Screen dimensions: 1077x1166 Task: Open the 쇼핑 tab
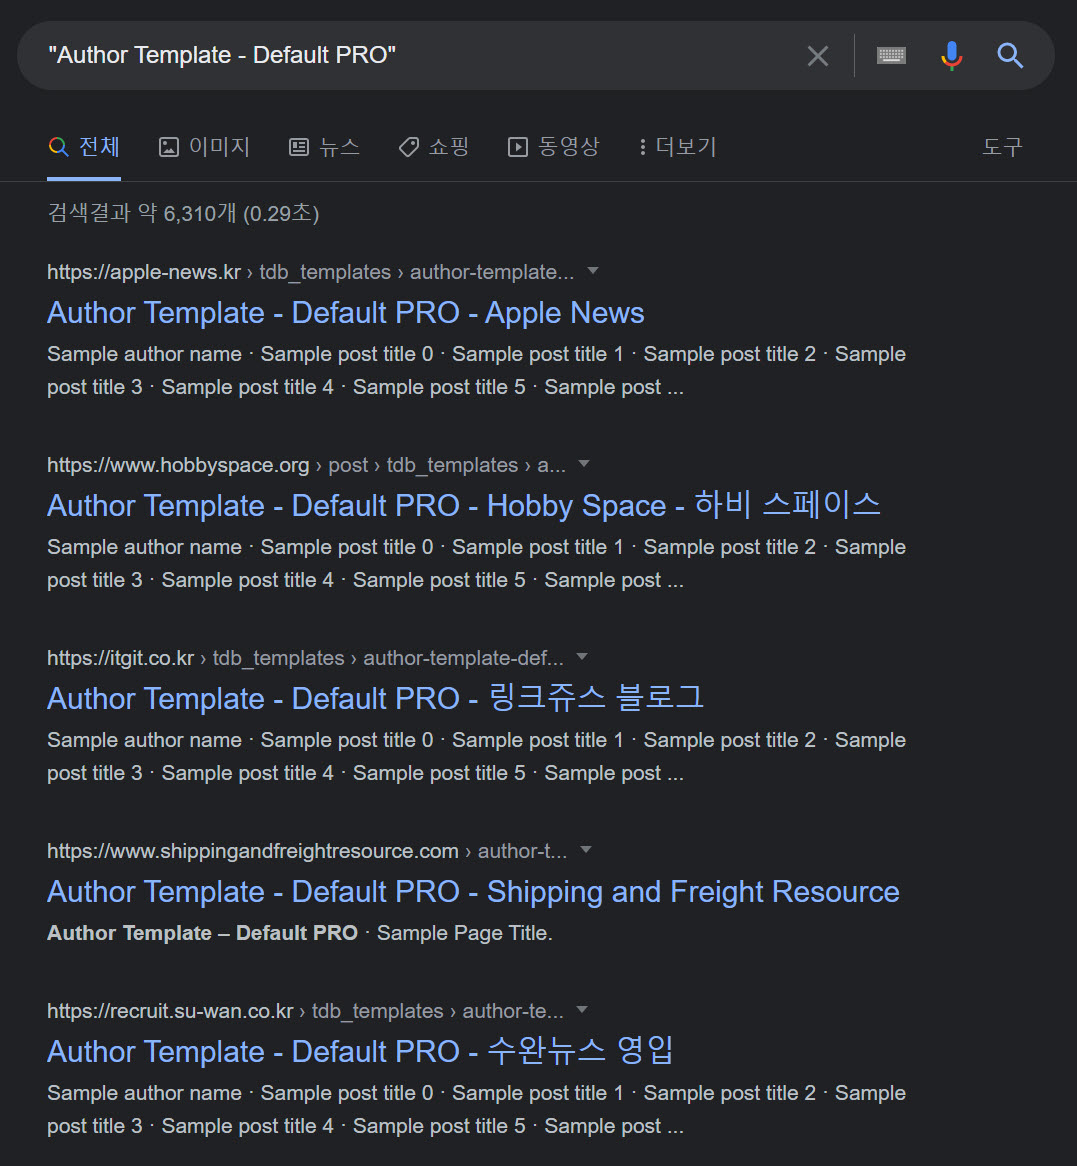(x=434, y=146)
